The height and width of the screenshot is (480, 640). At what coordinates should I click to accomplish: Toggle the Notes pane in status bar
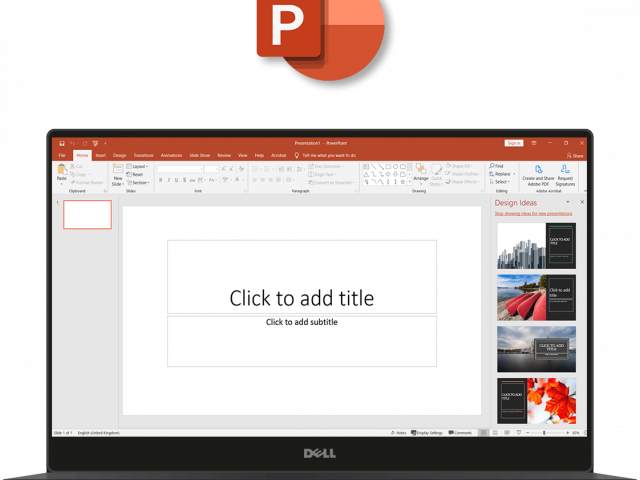pos(399,433)
